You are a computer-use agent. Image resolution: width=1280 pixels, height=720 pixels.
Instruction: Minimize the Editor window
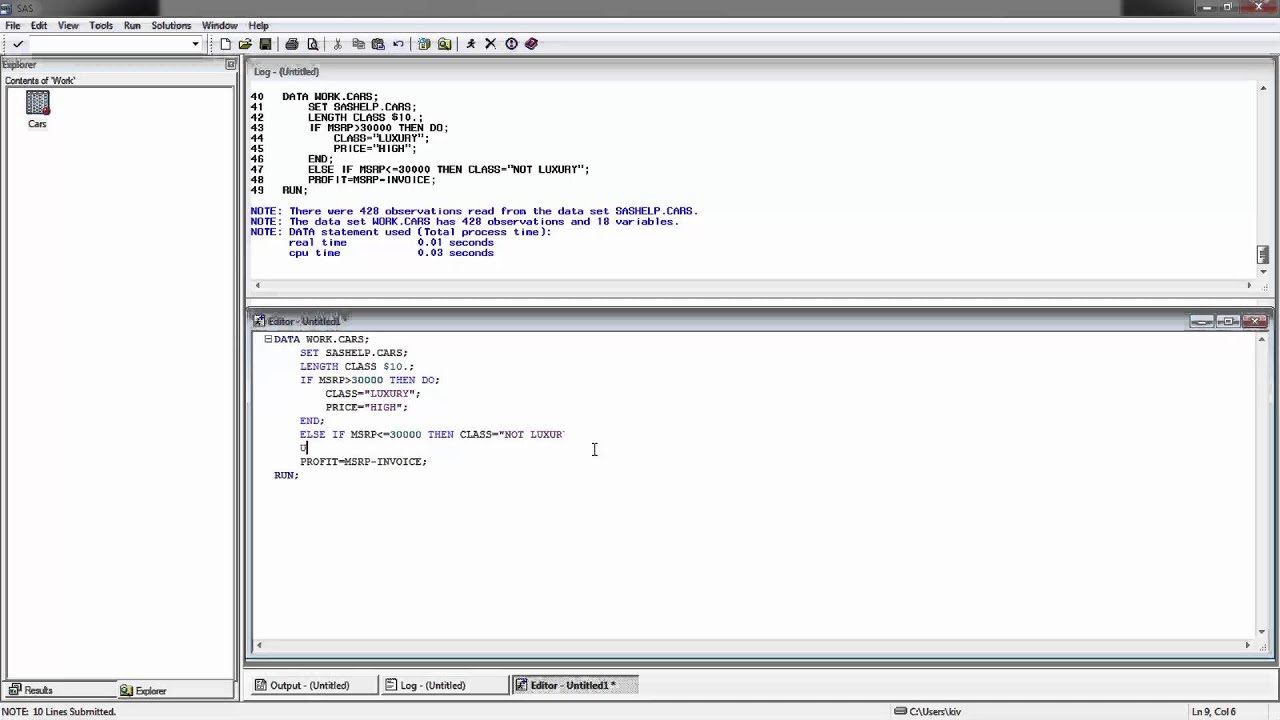pos(1201,321)
